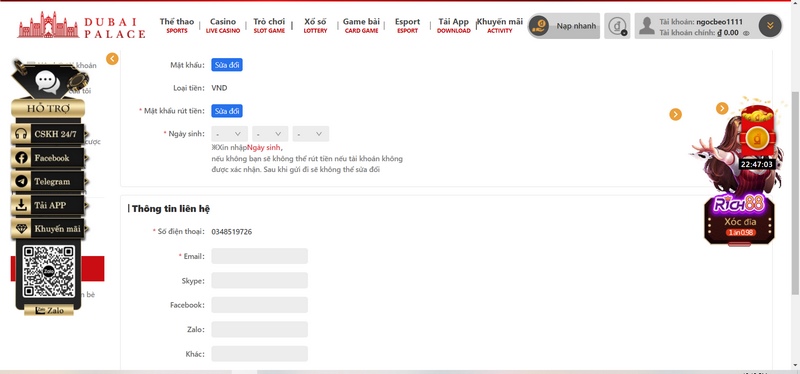Screen dimensions: 800x374
Task: Click the vertical page scrollbar
Action: tap(795, 194)
